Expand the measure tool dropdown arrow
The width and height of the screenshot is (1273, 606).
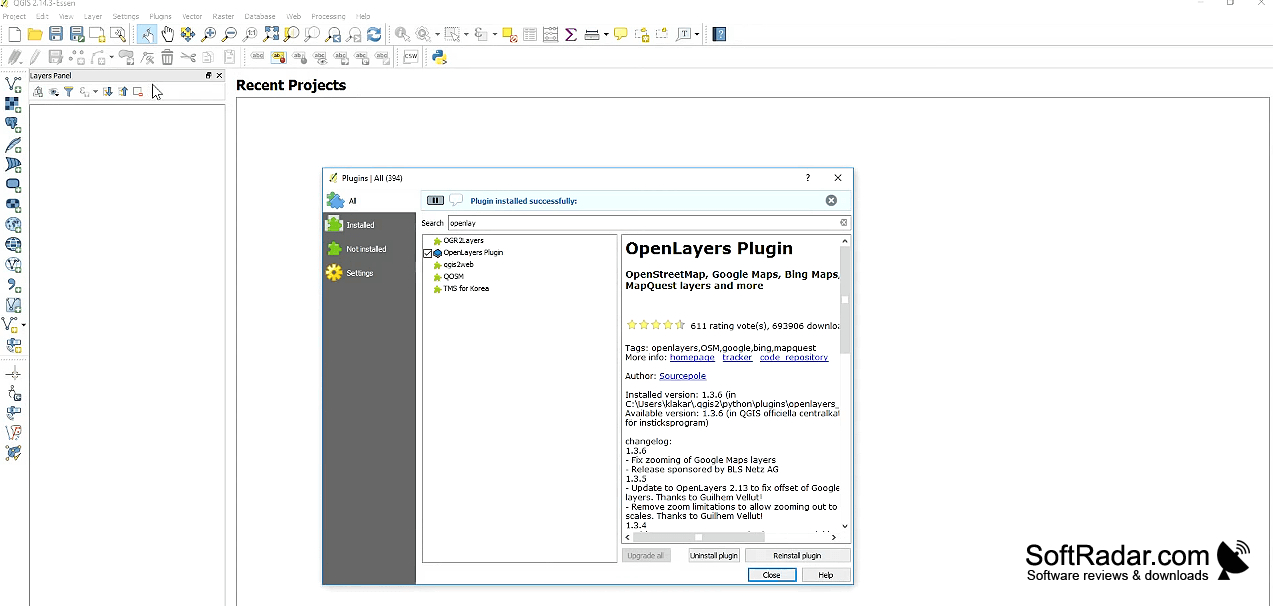[x=606, y=34]
